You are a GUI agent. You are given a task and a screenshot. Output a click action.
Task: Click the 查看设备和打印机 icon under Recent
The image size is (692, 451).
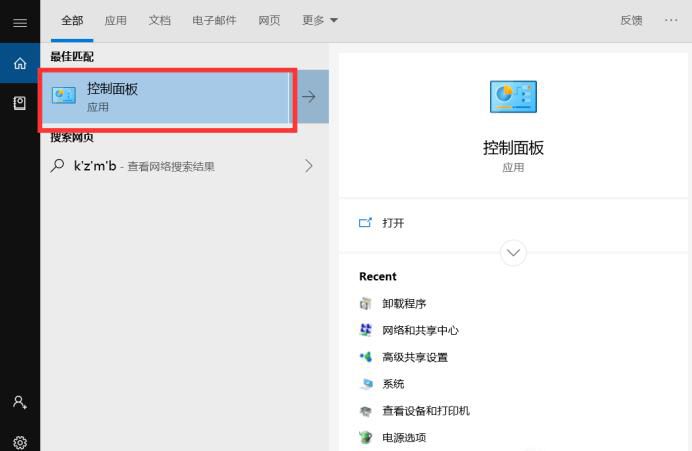pyautogui.click(x=365, y=411)
